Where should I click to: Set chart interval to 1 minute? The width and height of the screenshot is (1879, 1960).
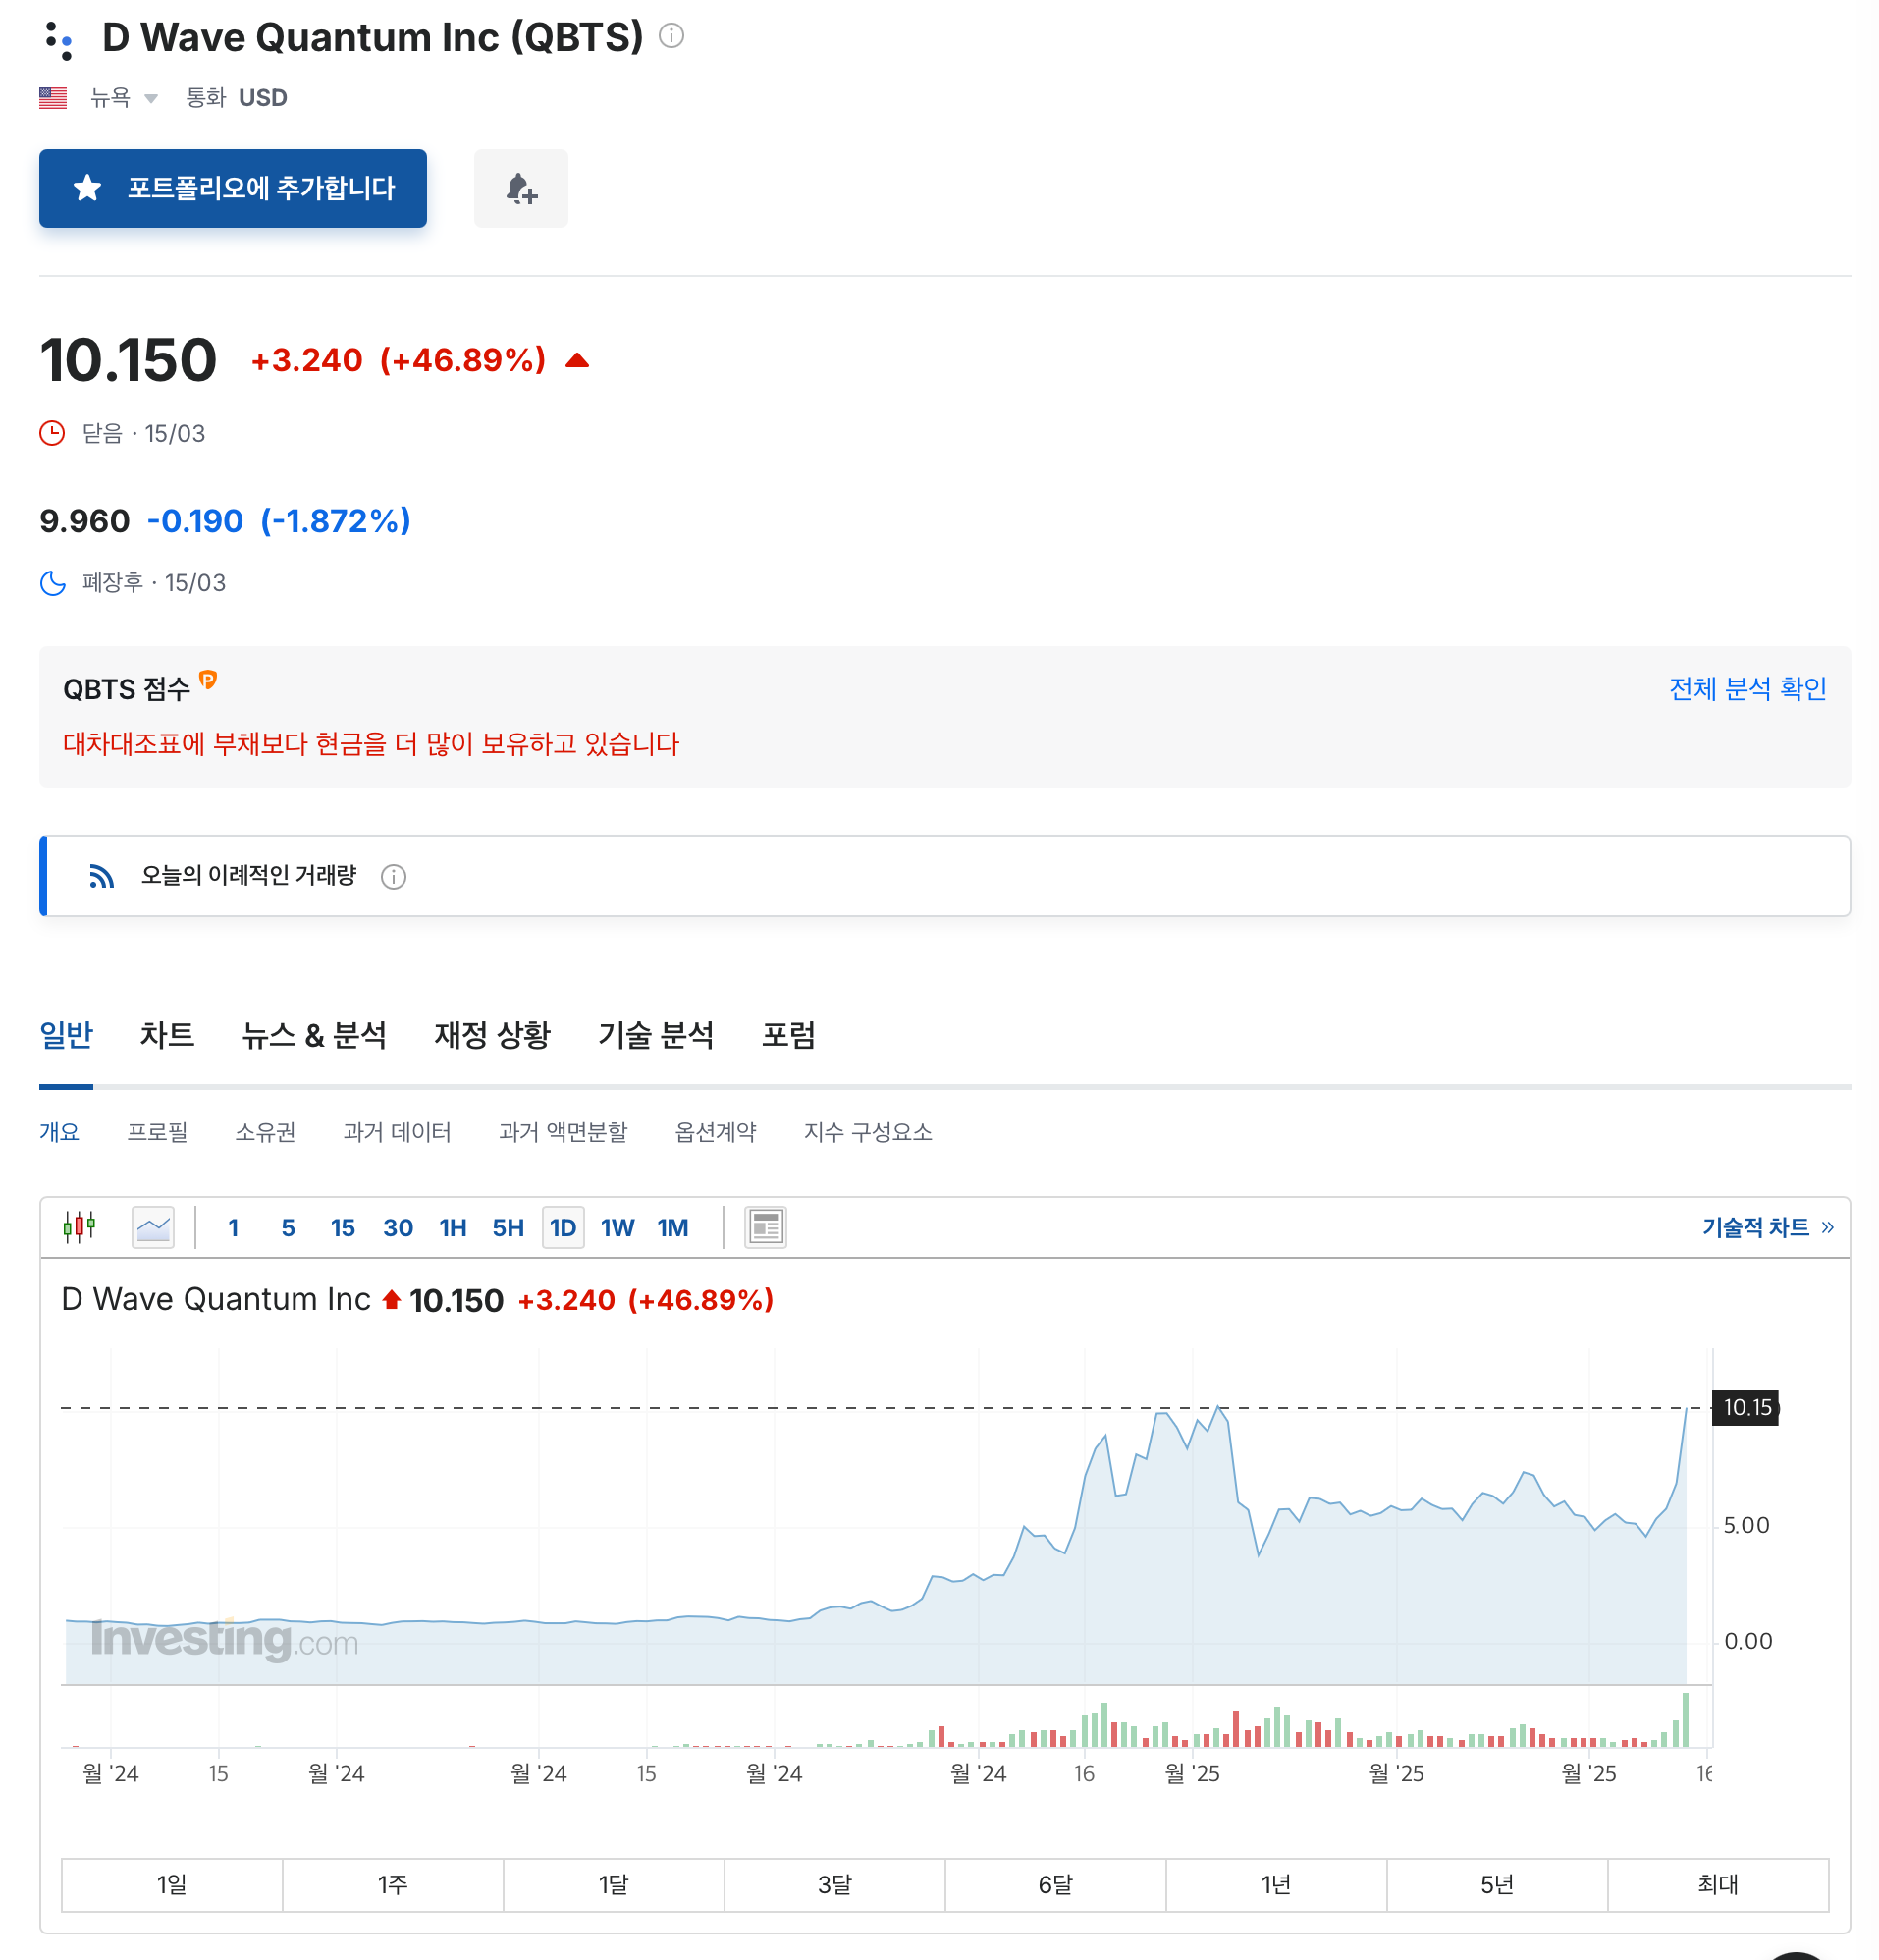tap(233, 1228)
